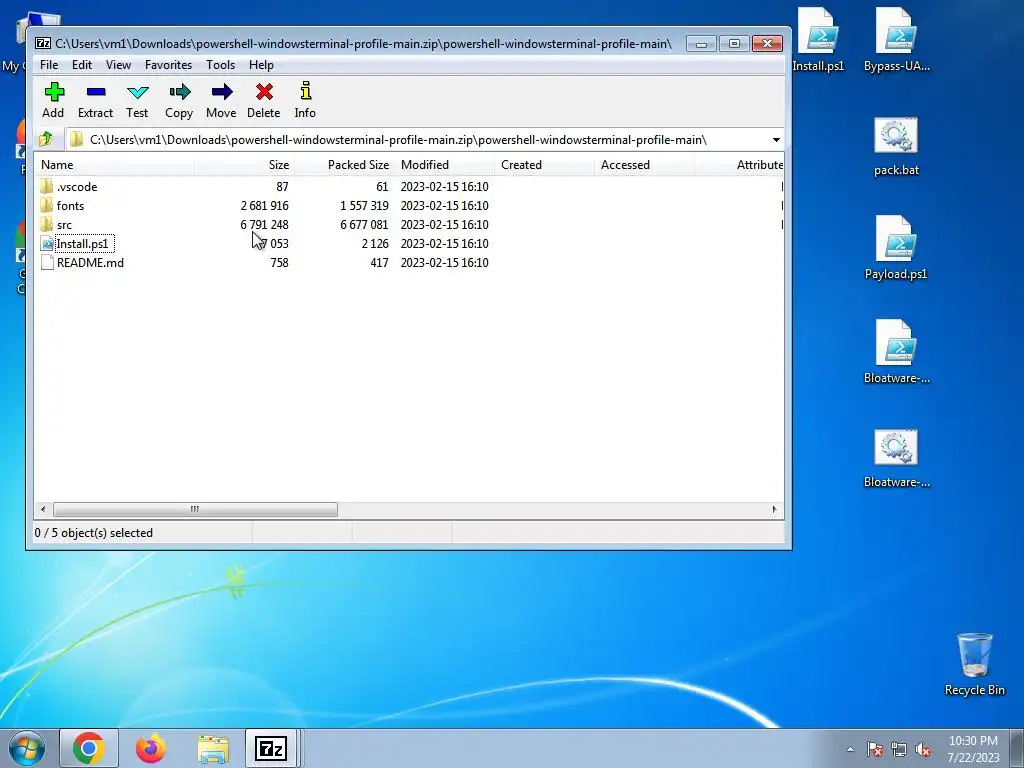Click the muted volume tray icon
Image resolution: width=1024 pixels, height=768 pixels.
923,749
